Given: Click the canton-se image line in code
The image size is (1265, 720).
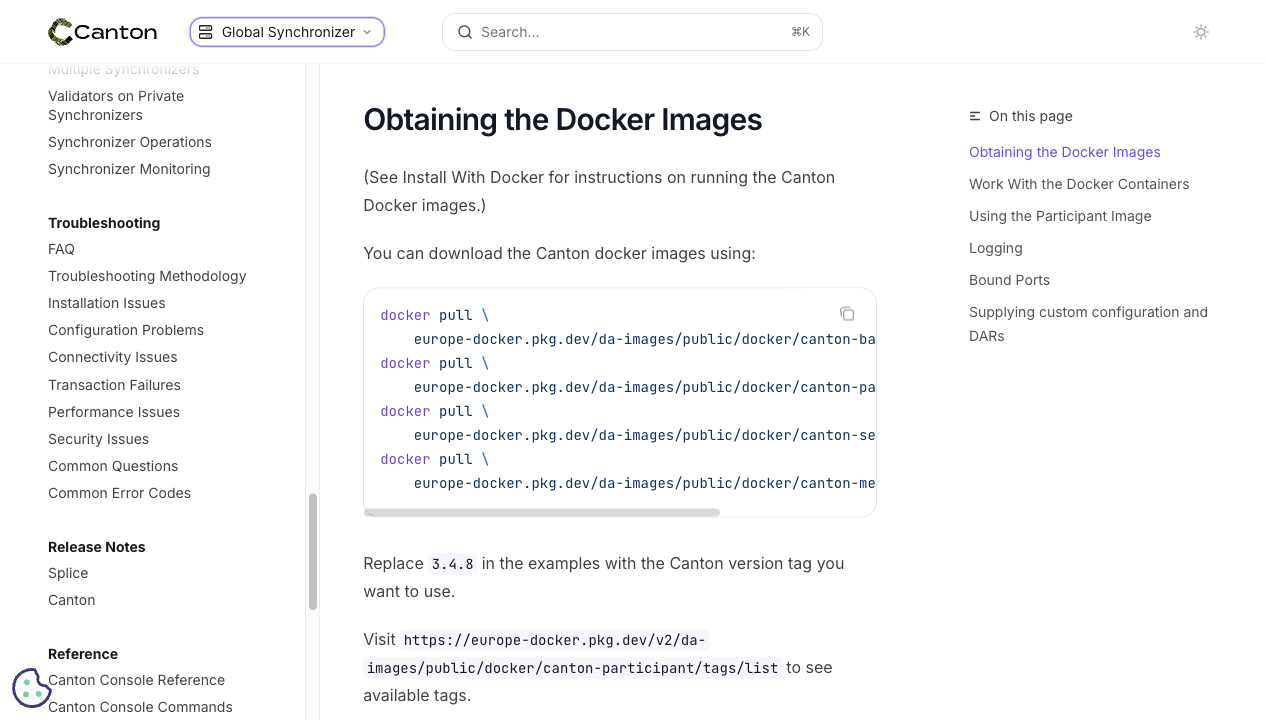Looking at the screenshot, I should pyautogui.click(x=645, y=435).
